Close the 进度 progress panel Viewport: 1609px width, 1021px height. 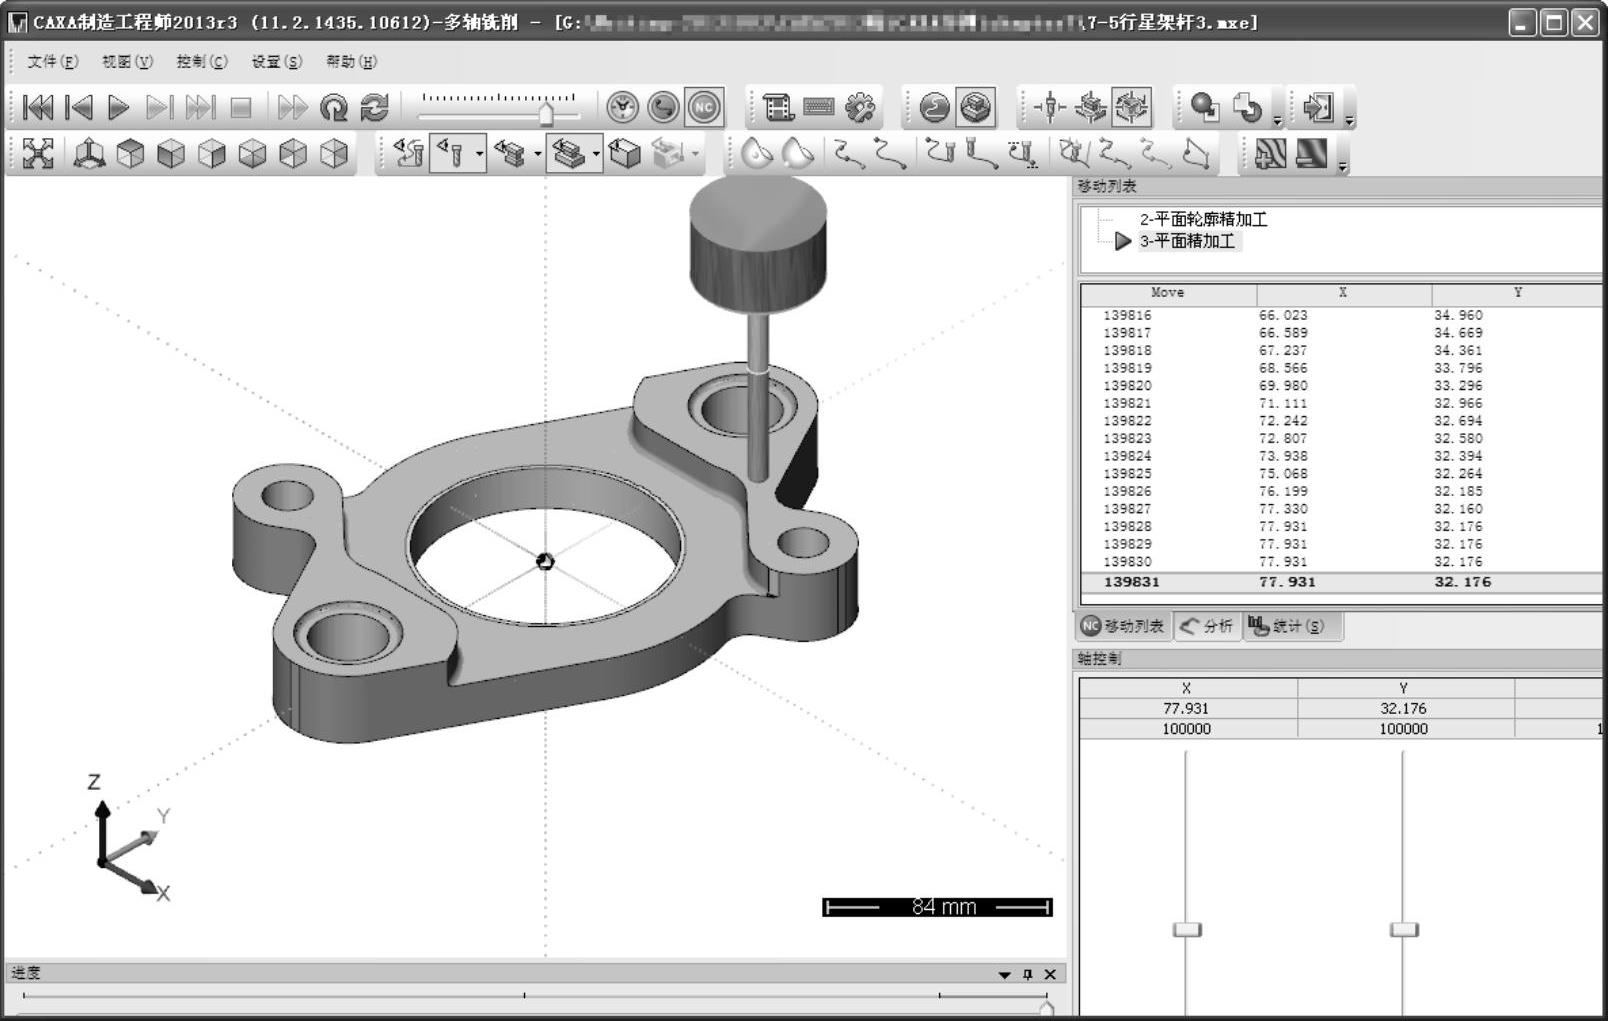click(1050, 975)
